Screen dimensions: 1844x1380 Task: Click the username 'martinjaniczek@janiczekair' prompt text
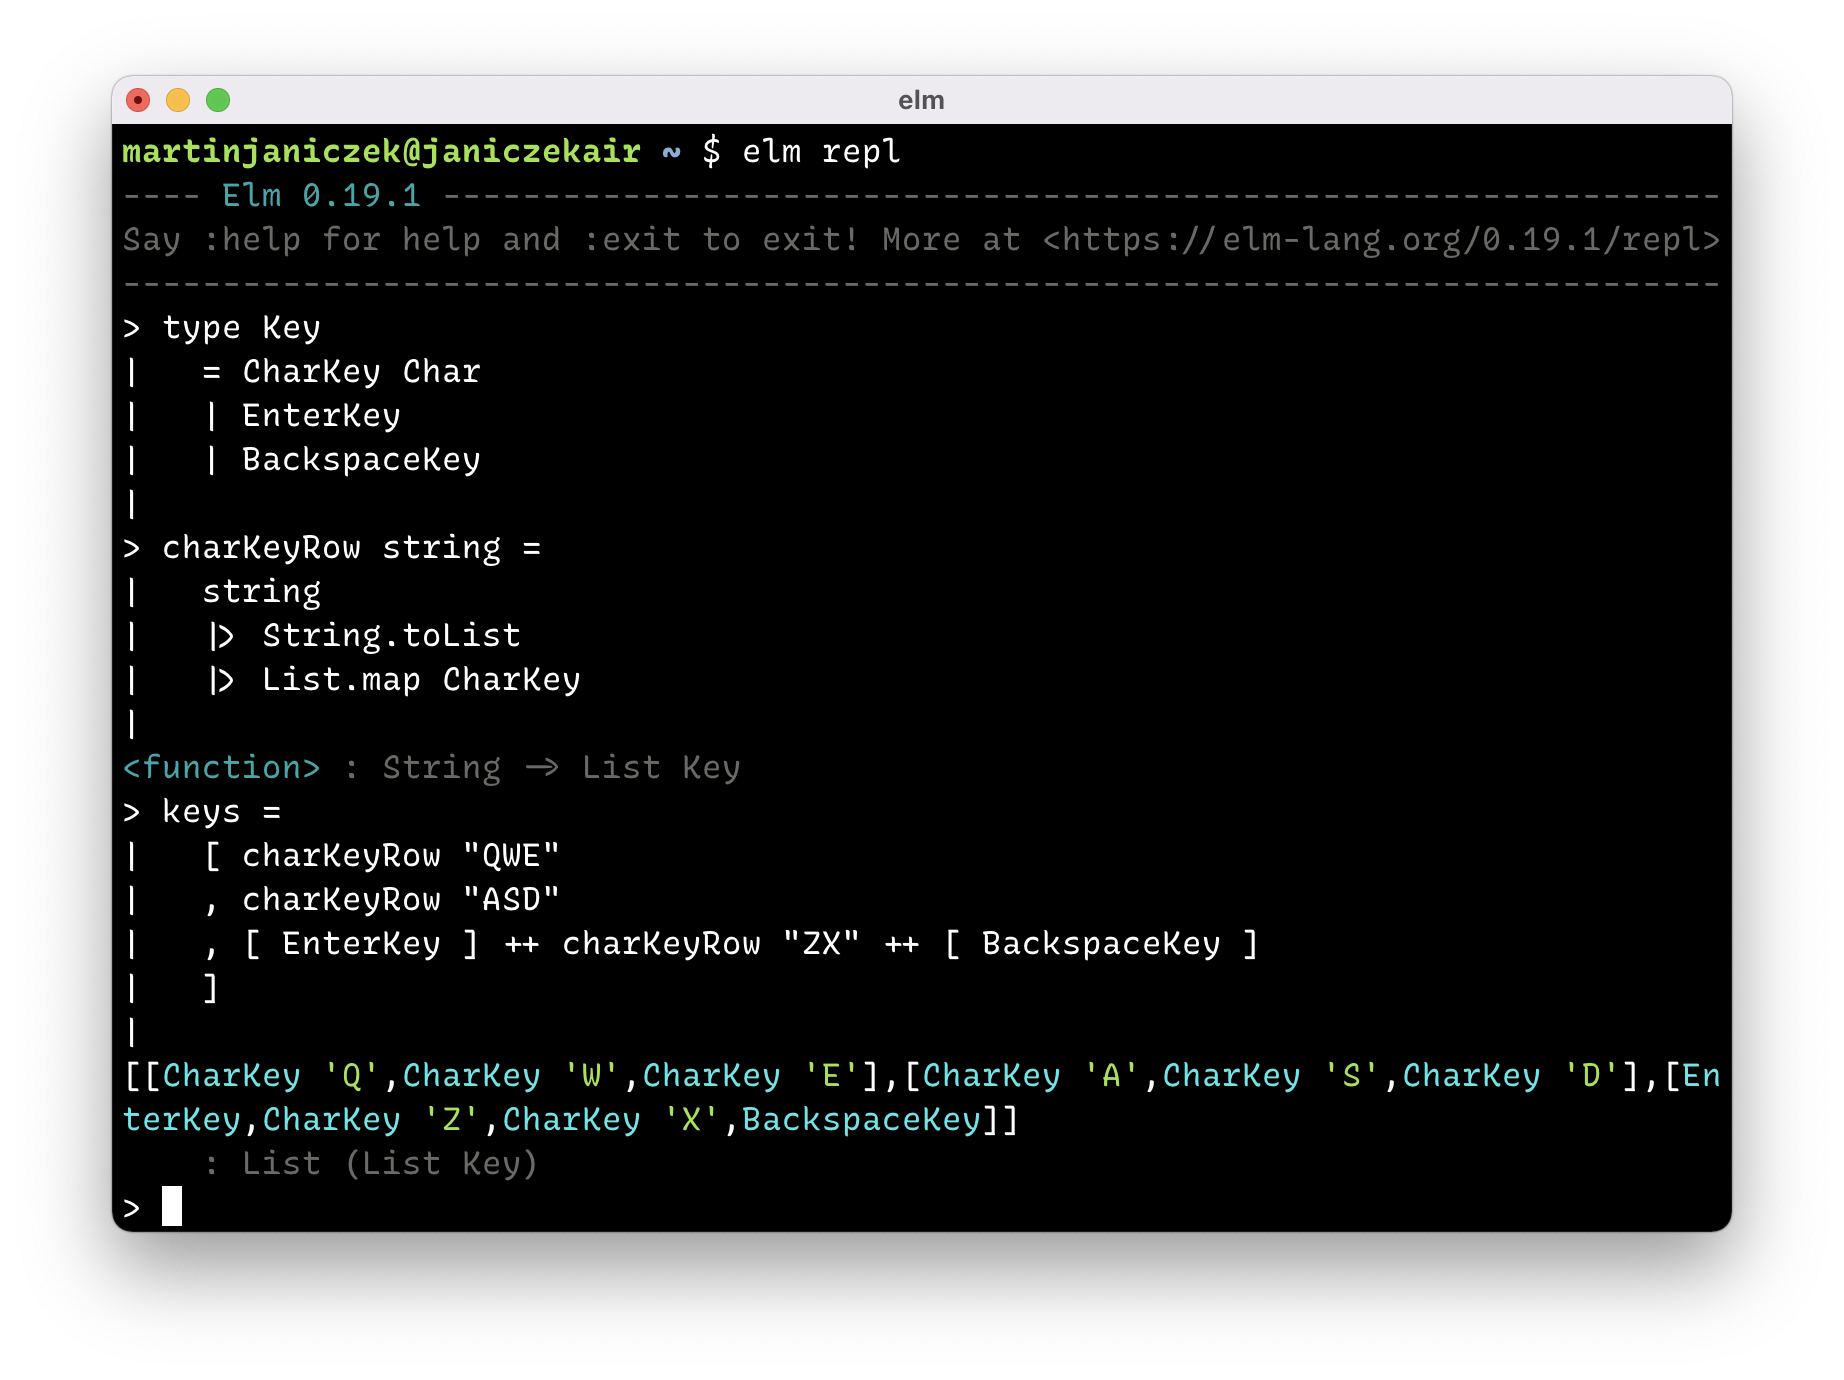381,152
